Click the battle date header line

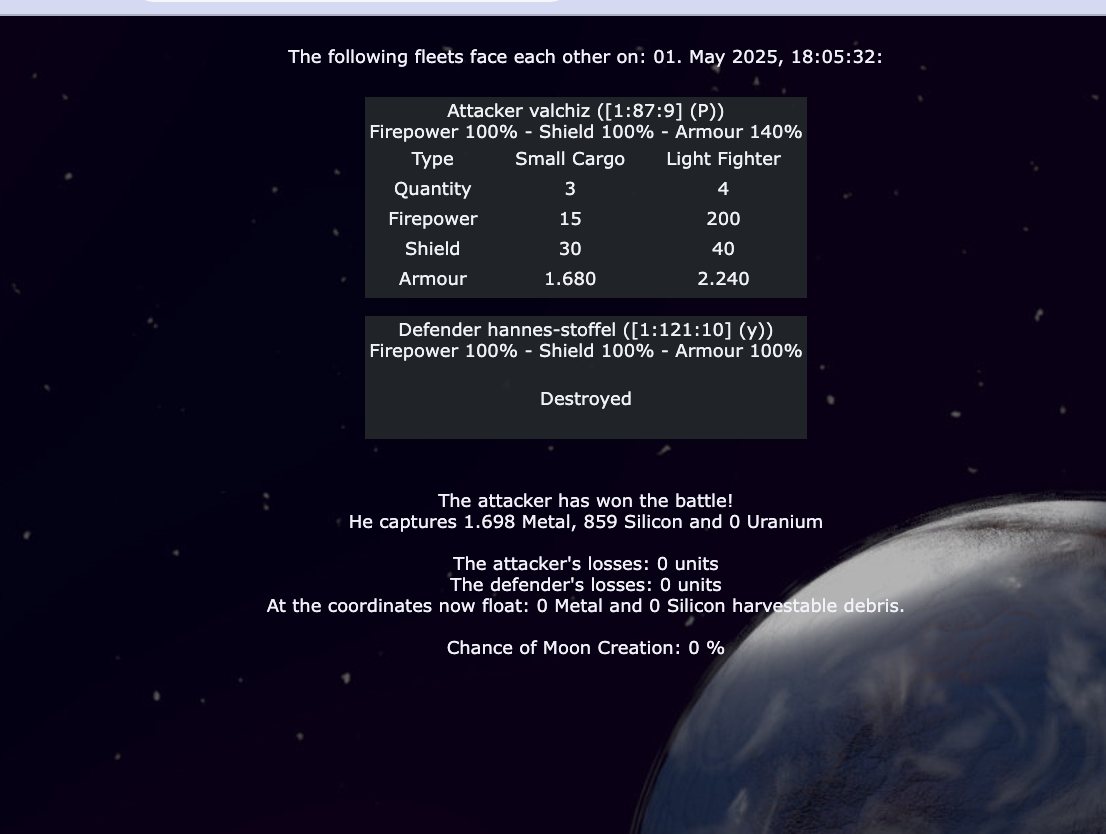pos(585,56)
